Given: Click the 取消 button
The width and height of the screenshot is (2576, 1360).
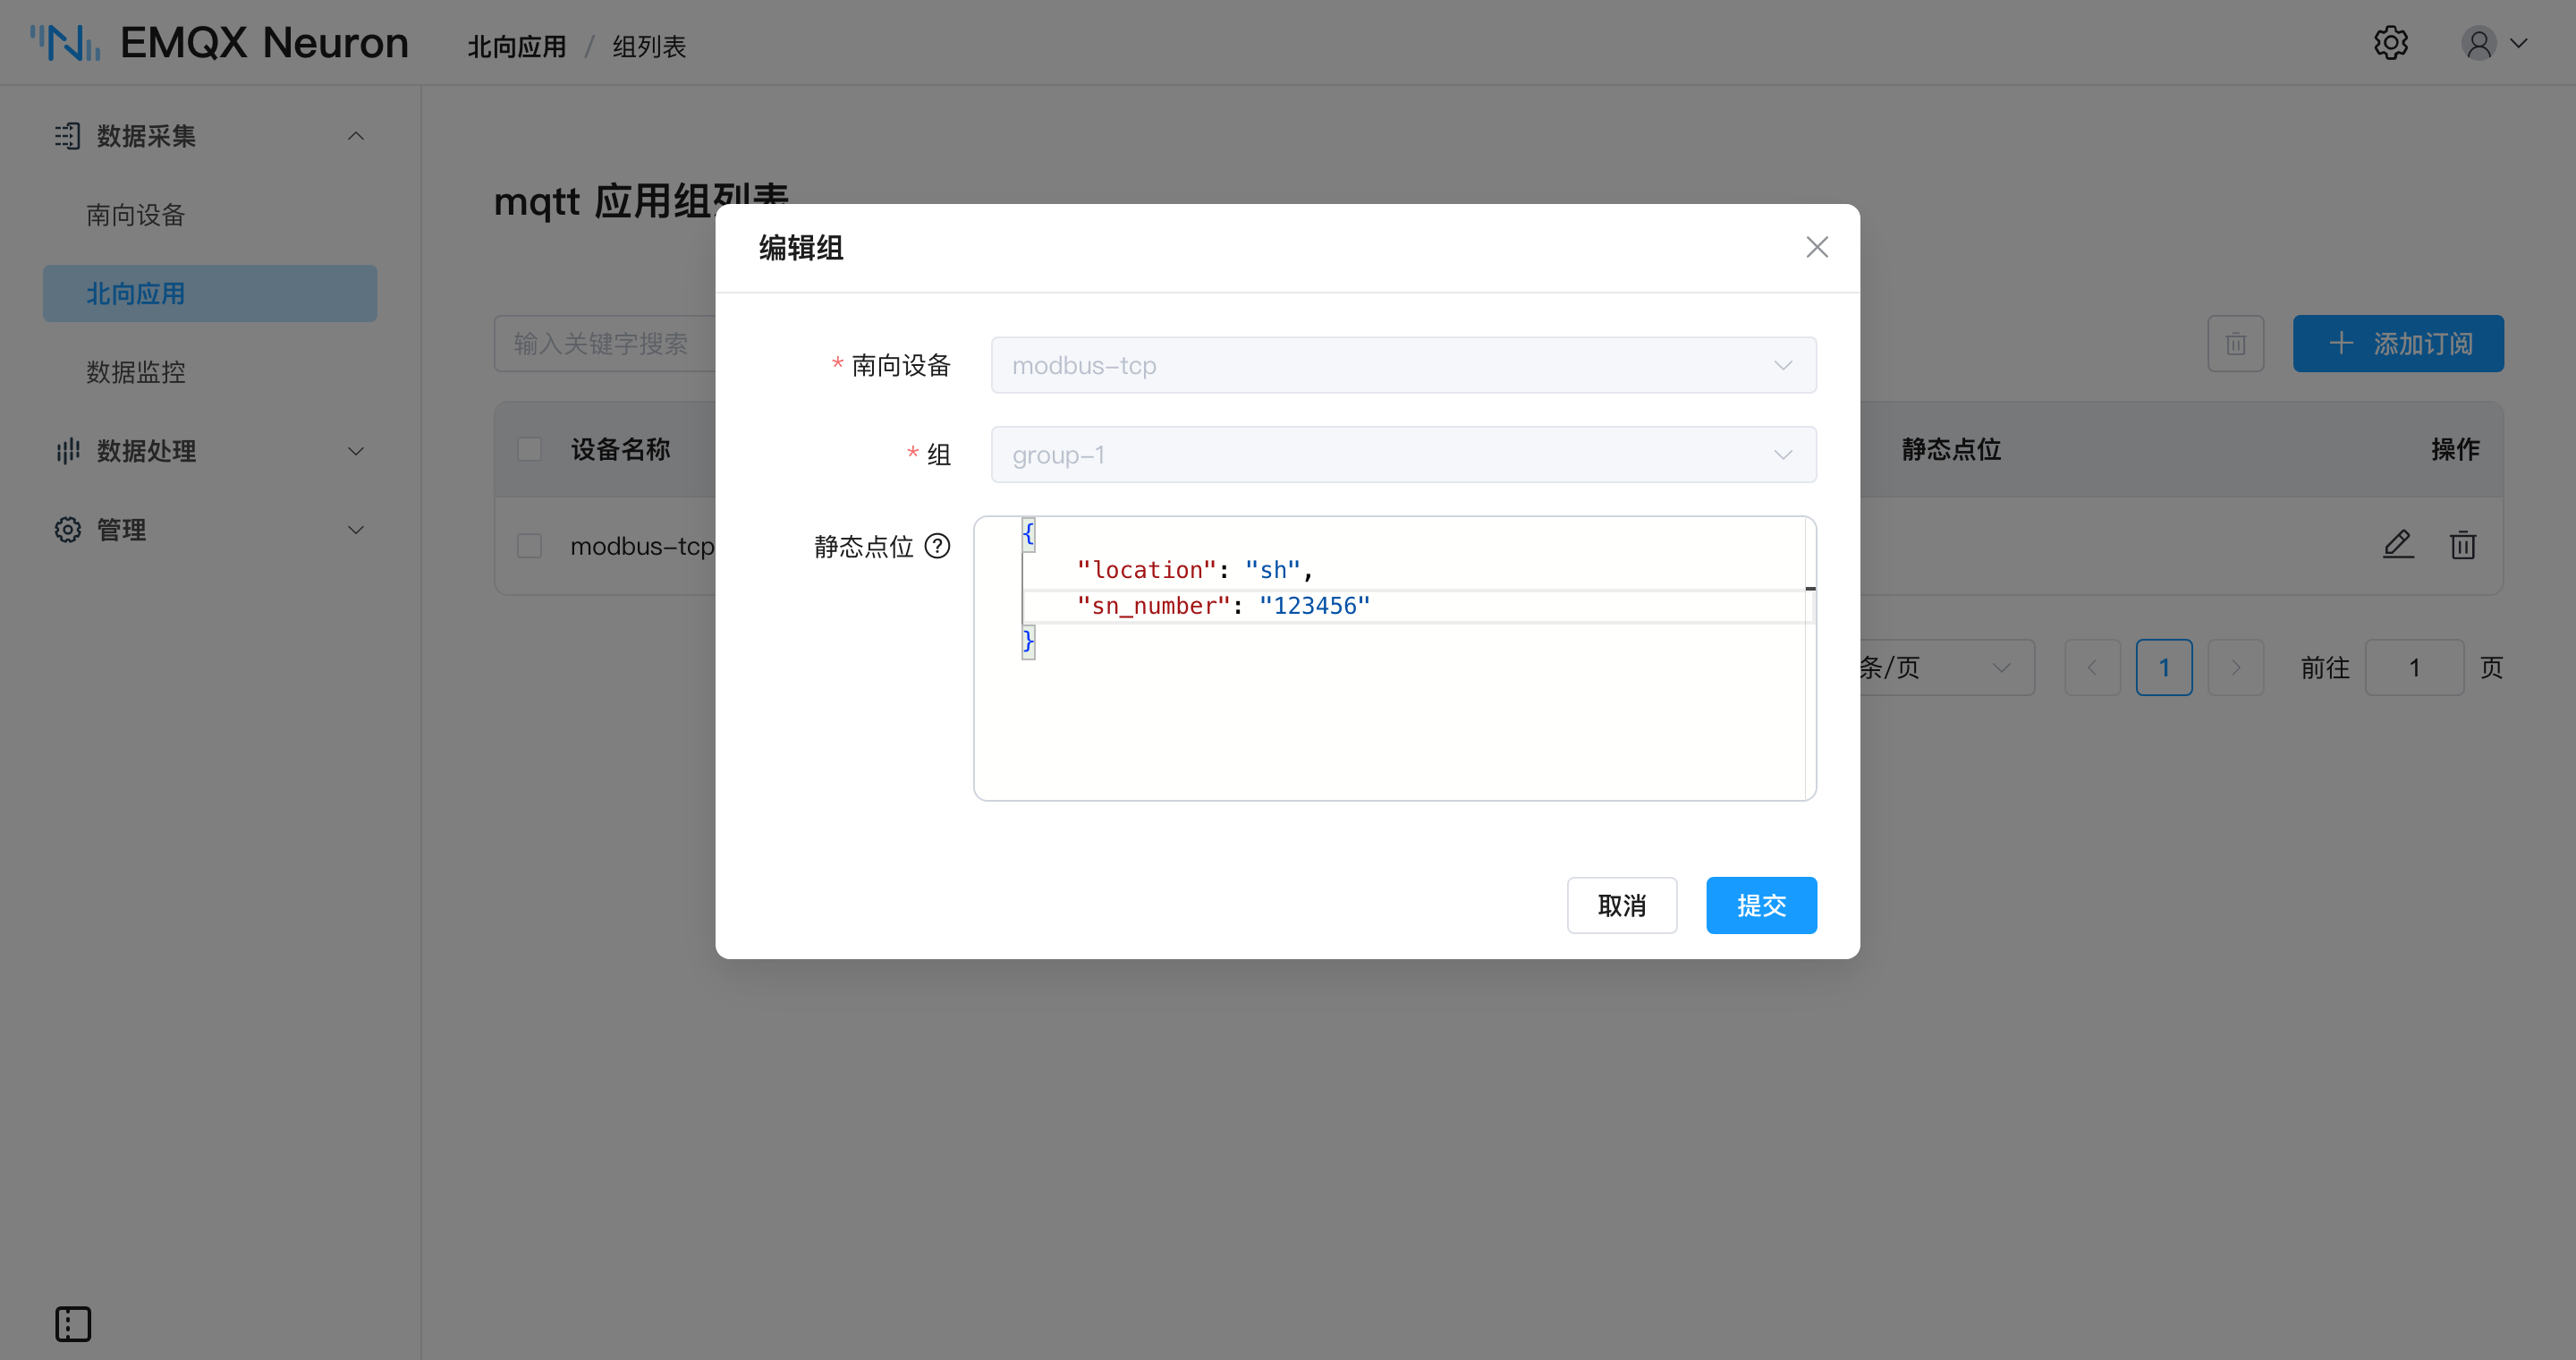Looking at the screenshot, I should [x=1621, y=905].
